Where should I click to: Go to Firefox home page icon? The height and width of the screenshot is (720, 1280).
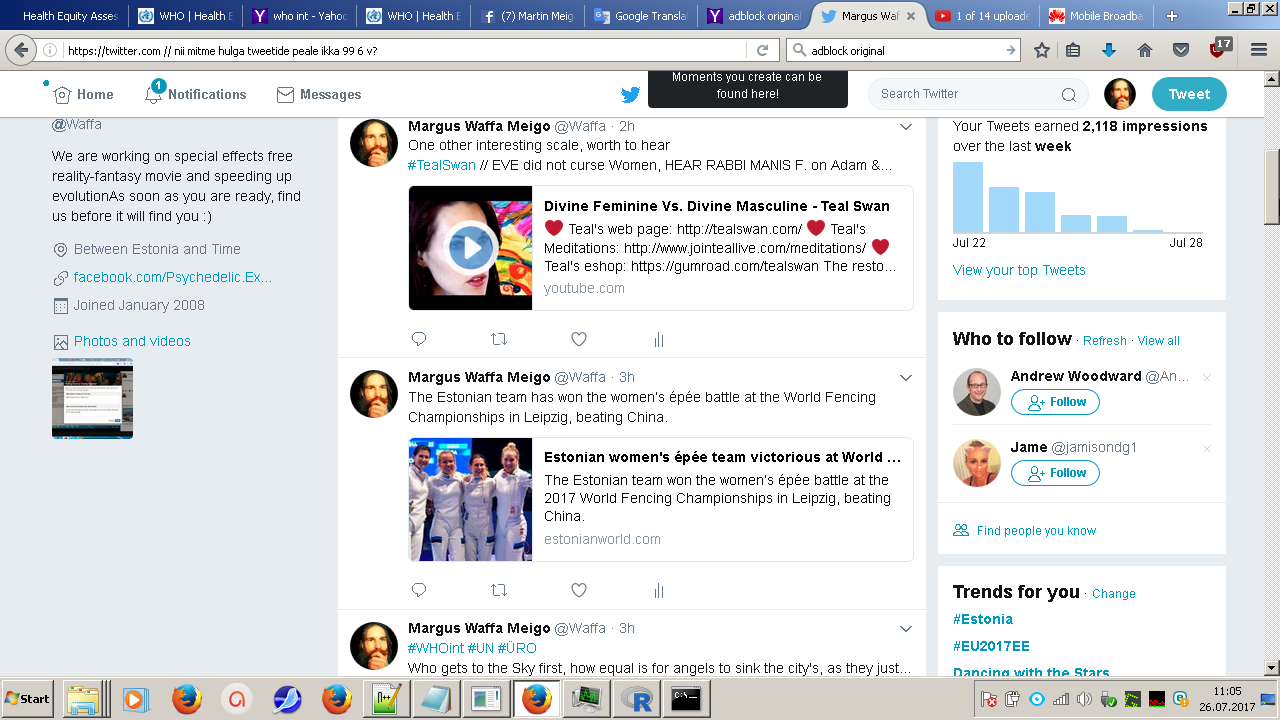1145,50
